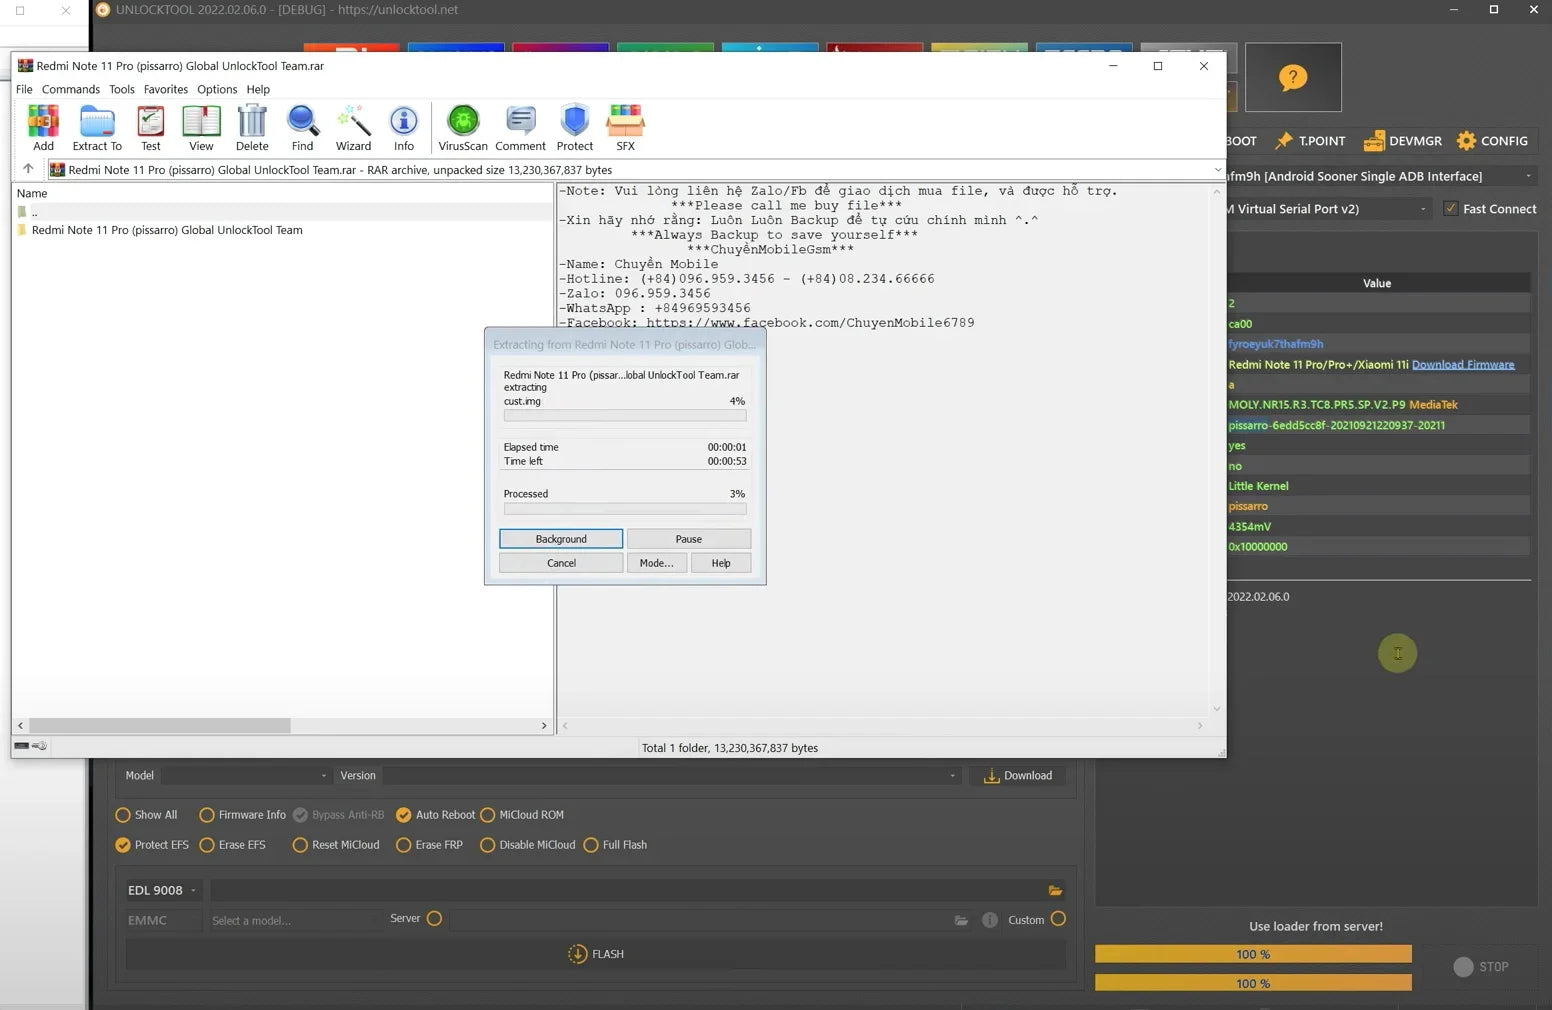This screenshot has height=1010, width=1552.
Task: Enable the Erase FRP option
Action: (404, 845)
